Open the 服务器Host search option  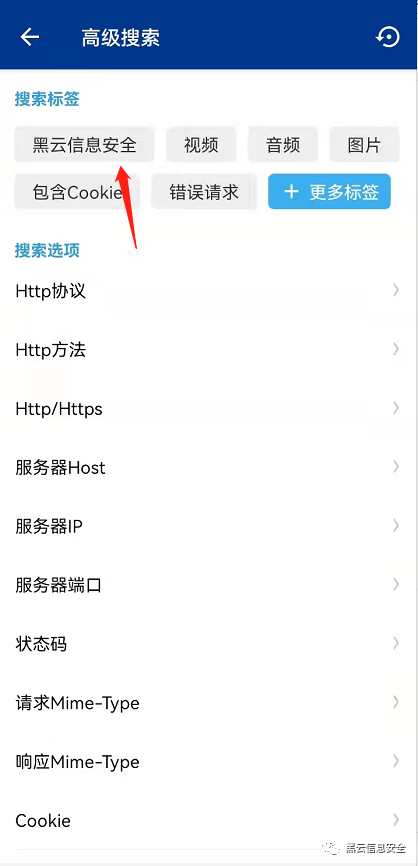[x=209, y=468]
